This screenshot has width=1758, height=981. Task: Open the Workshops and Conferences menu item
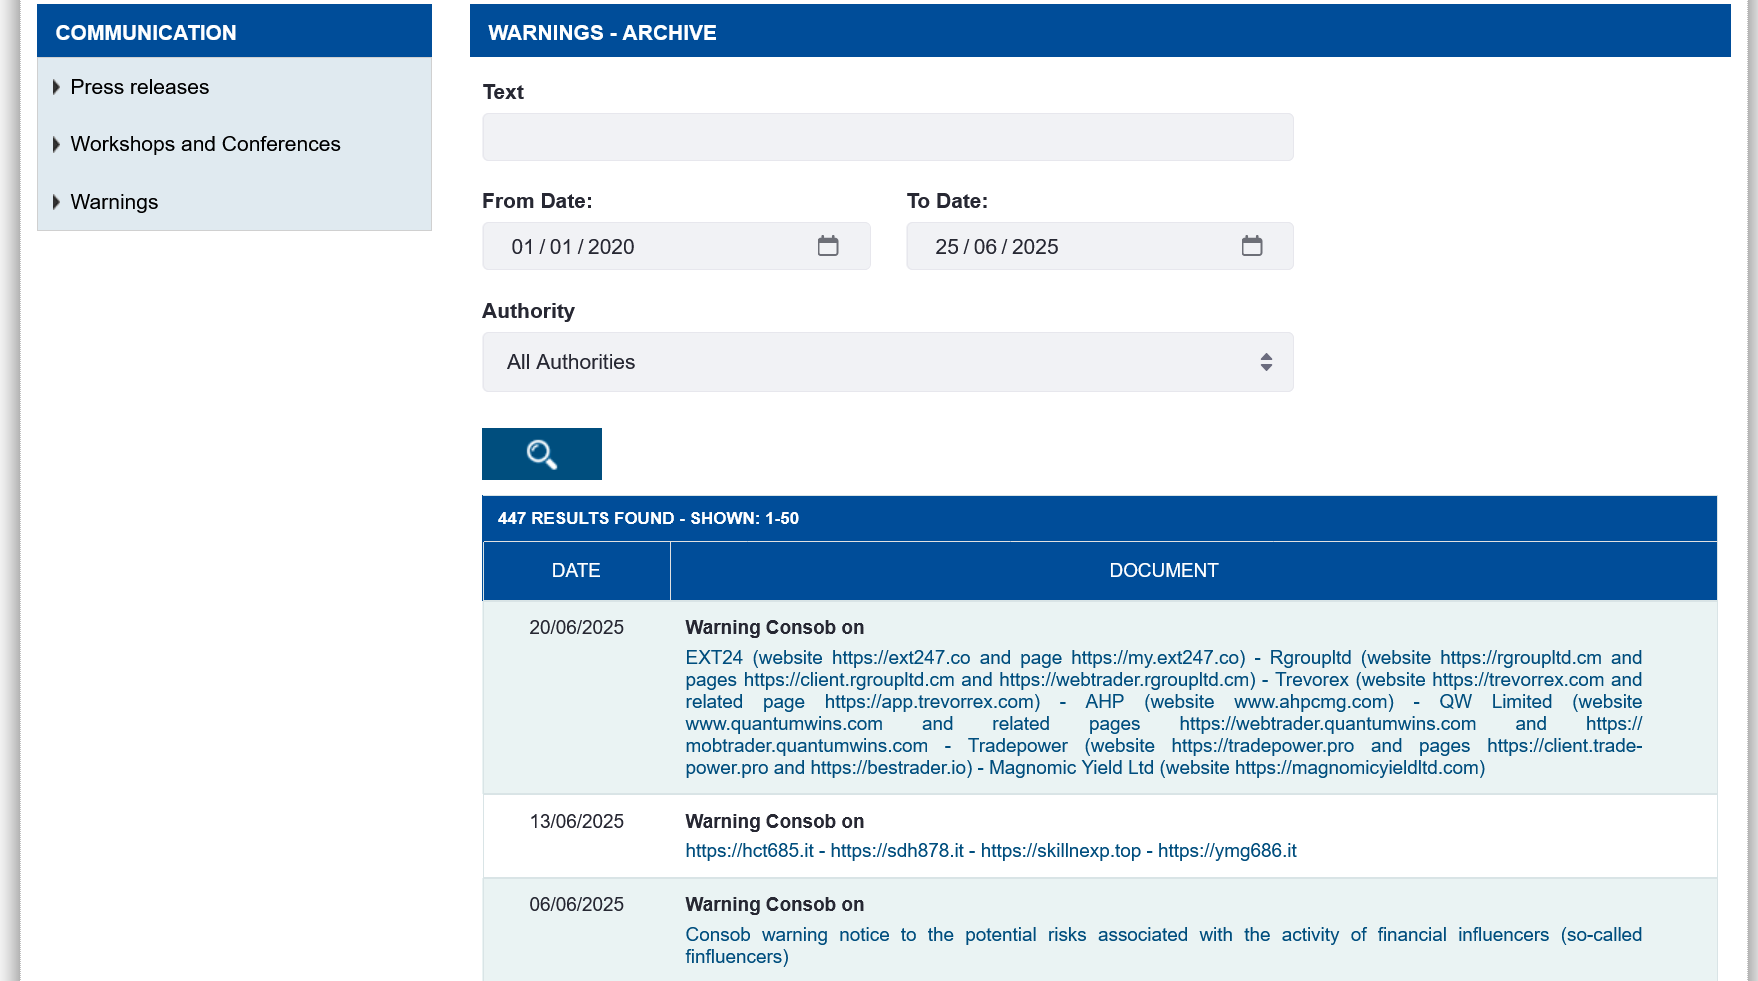click(x=206, y=144)
